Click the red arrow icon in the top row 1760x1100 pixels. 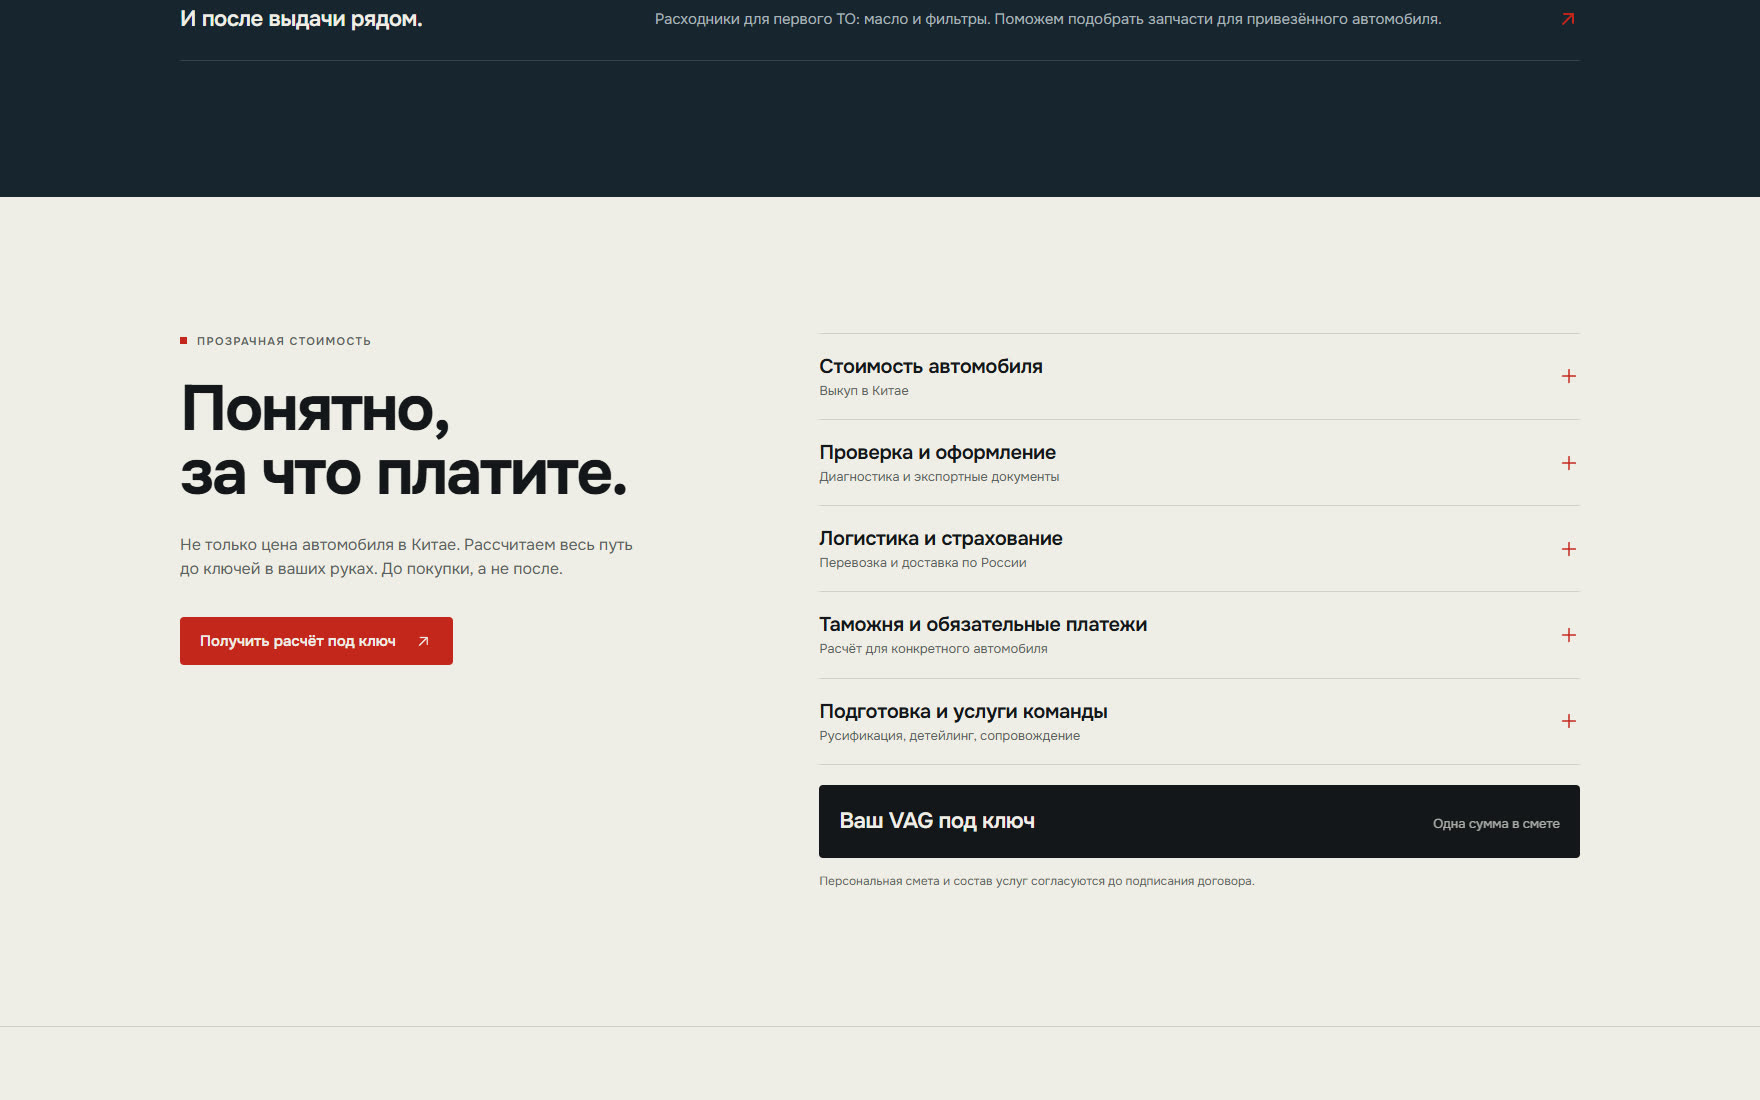(x=1568, y=19)
